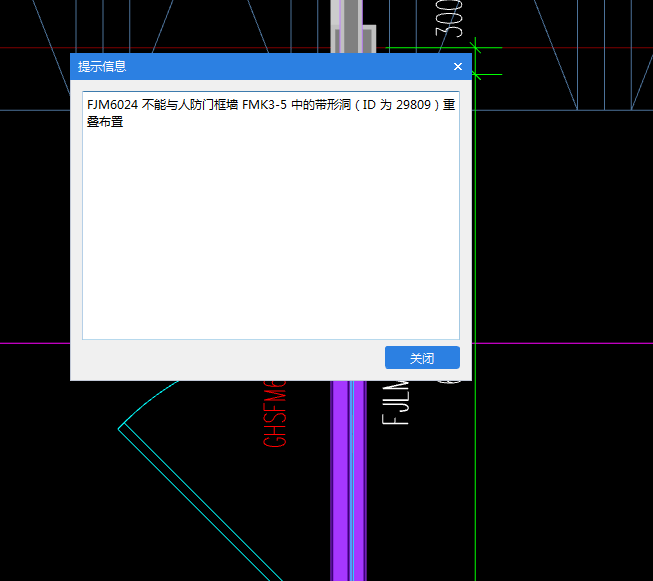Viewport: 653px width, 581px height.
Task: Select the red GHSFM label in the drawing
Action: click(275, 414)
